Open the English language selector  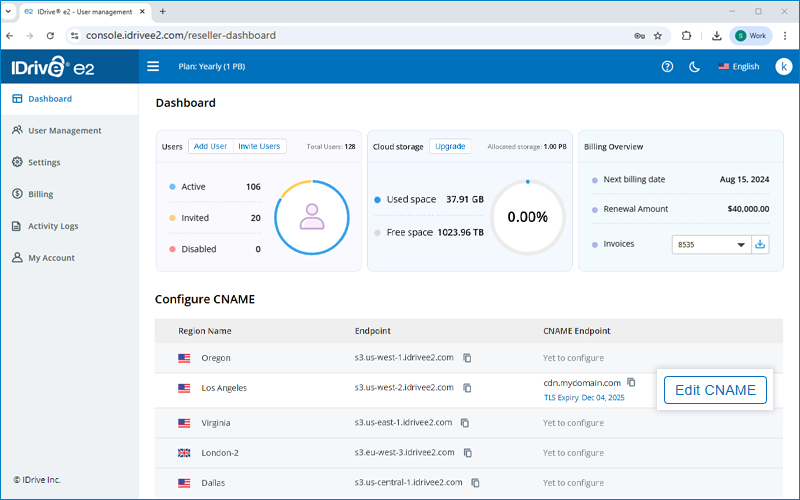point(739,66)
